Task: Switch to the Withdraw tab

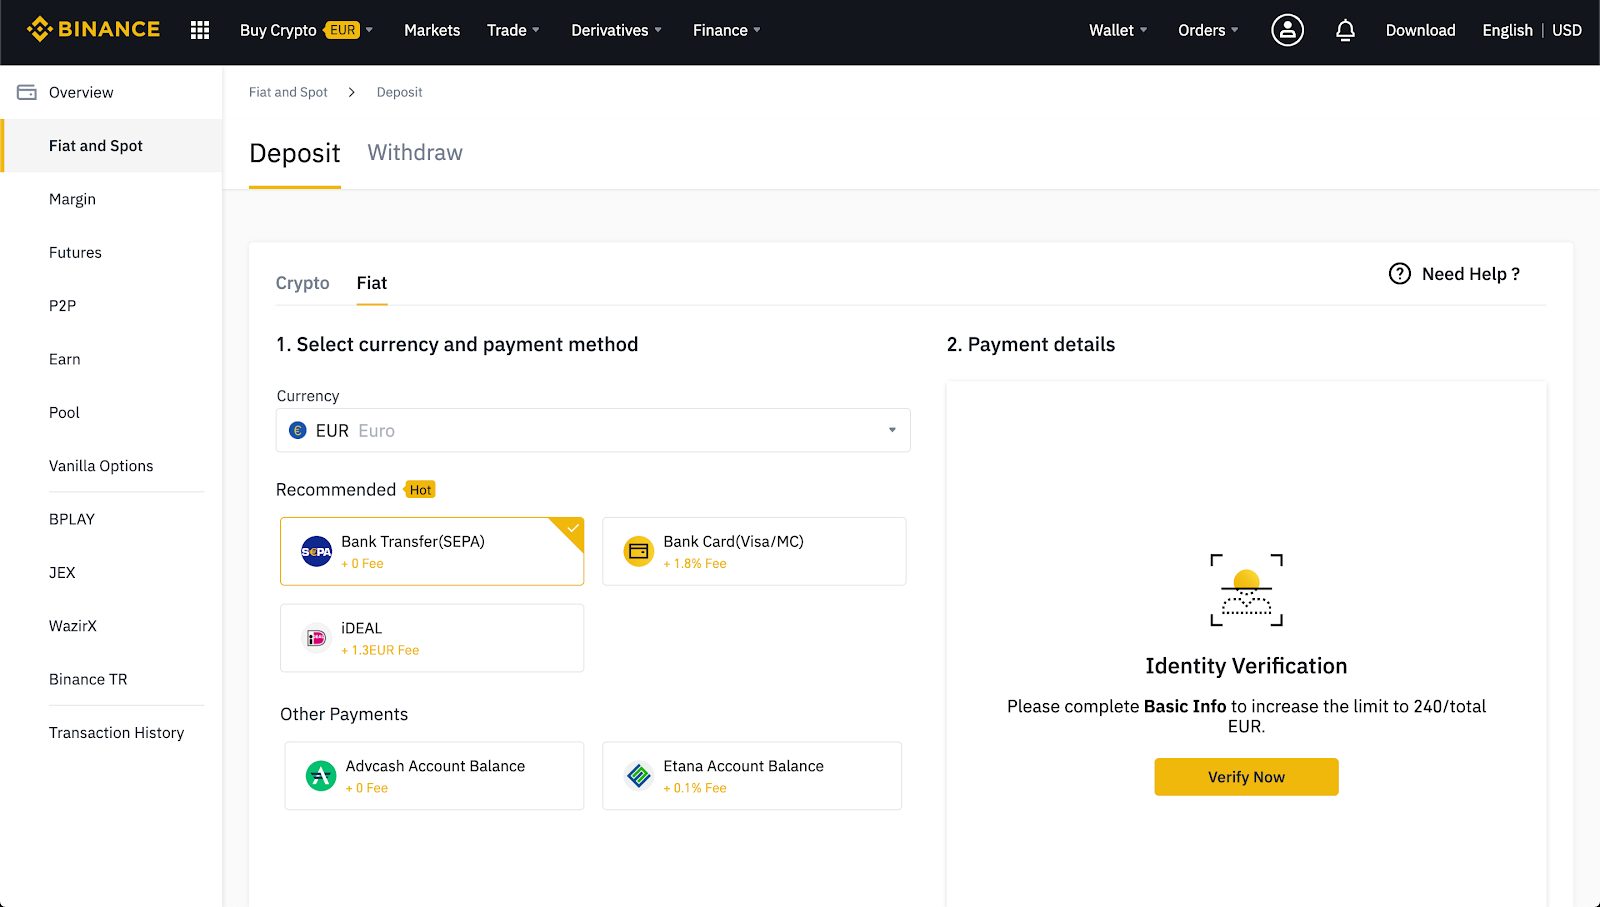Action: [415, 153]
